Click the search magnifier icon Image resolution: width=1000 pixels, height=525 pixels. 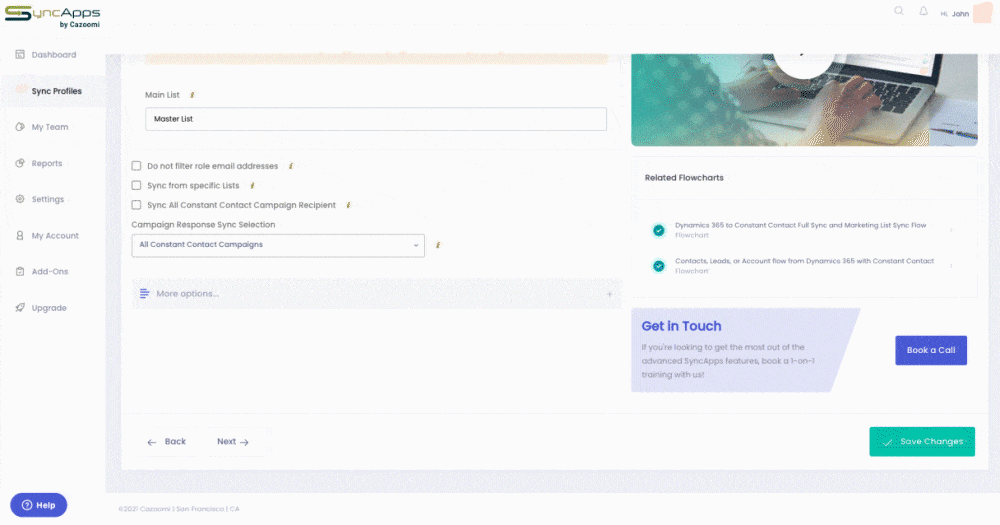coord(899,11)
